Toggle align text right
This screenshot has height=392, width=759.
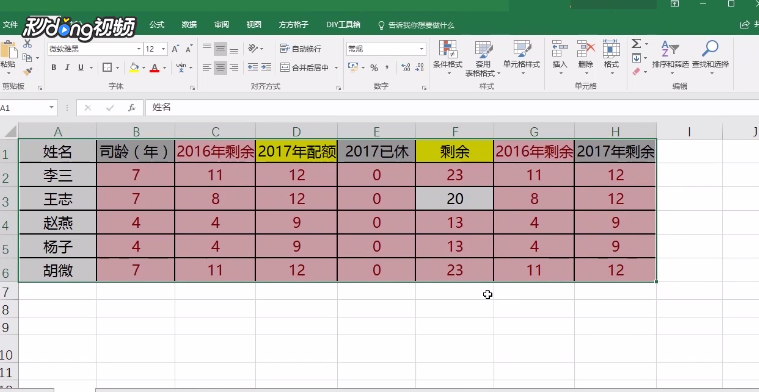click(x=234, y=68)
